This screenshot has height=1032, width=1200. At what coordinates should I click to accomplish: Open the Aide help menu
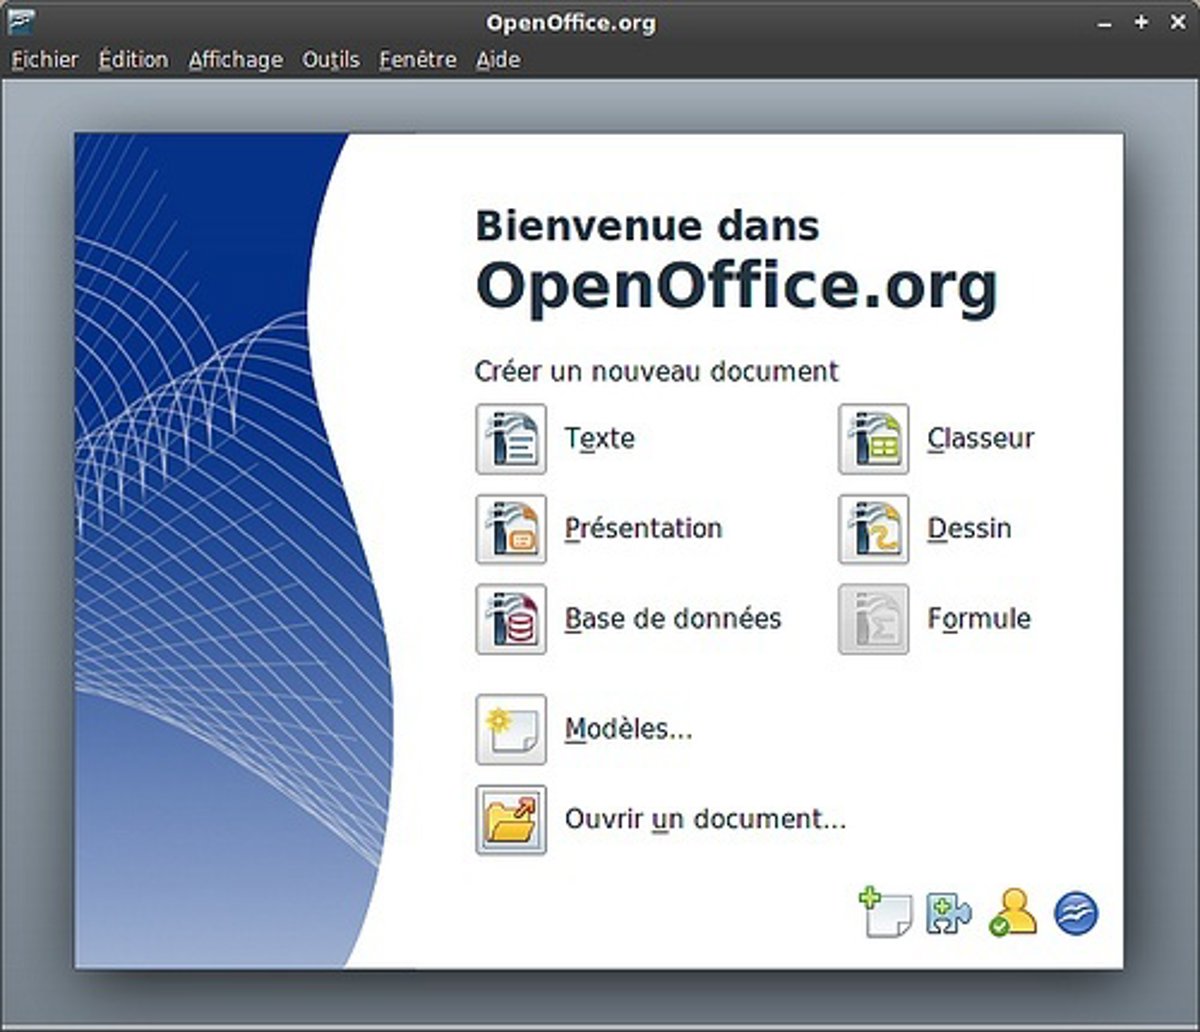(x=497, y=60)
